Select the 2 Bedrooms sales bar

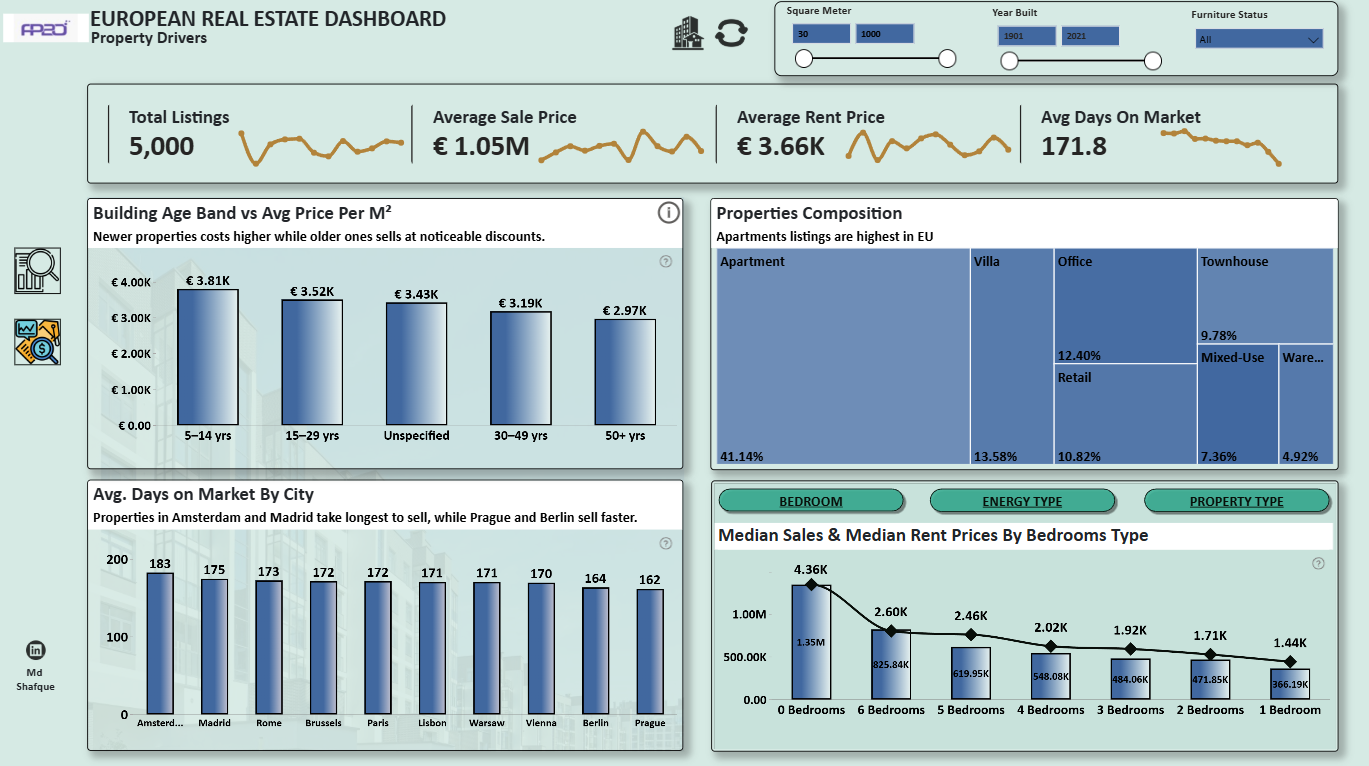(x=1210, y=679)
